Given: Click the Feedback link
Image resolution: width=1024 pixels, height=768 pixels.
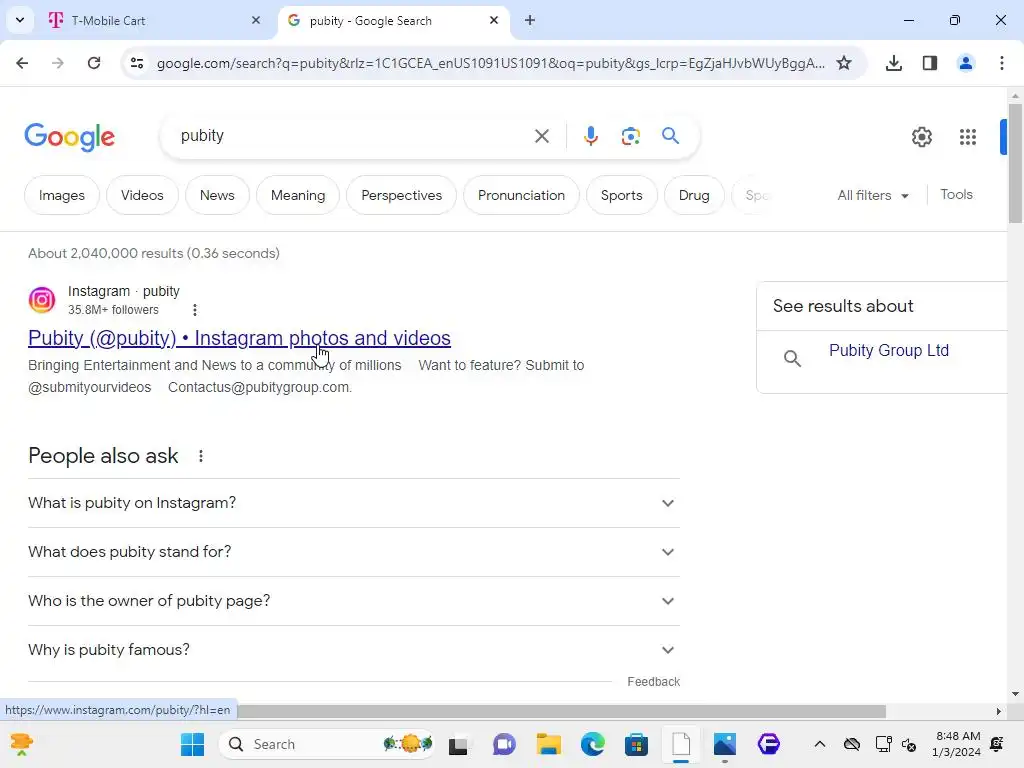Looking at the screenshot, I should (x=653, y=682).
